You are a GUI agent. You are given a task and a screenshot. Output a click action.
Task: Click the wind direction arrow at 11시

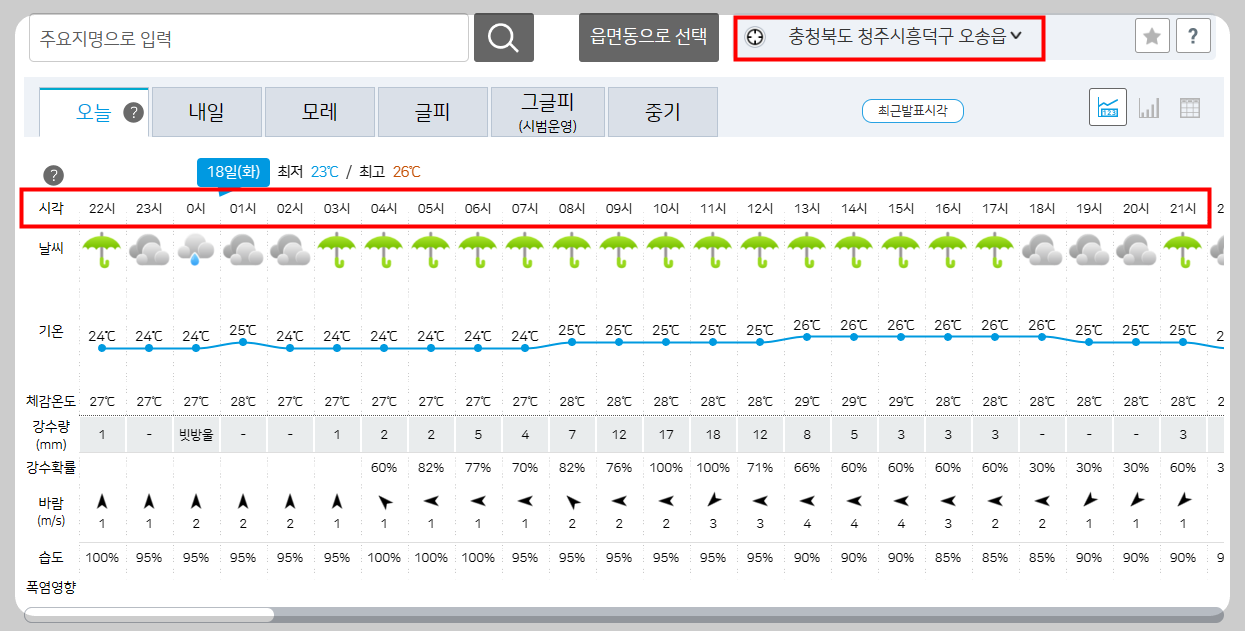(713, 500)
